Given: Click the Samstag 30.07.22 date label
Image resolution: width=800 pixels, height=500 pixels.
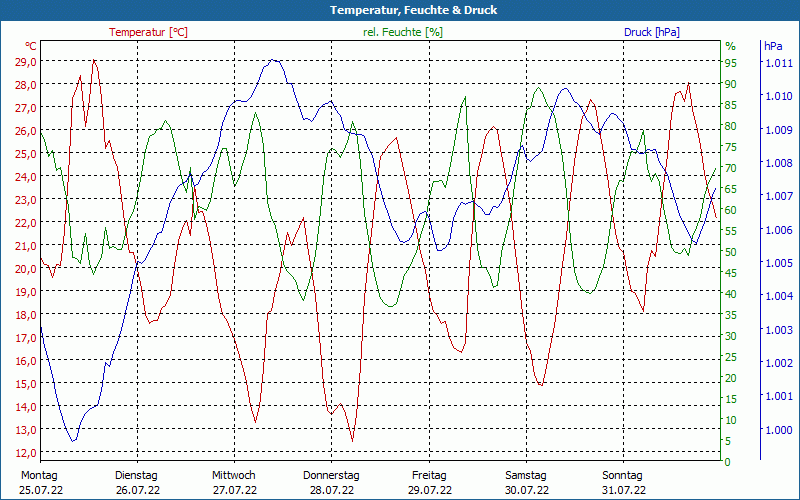Looking at the screenshot, I should pos(527,483).
